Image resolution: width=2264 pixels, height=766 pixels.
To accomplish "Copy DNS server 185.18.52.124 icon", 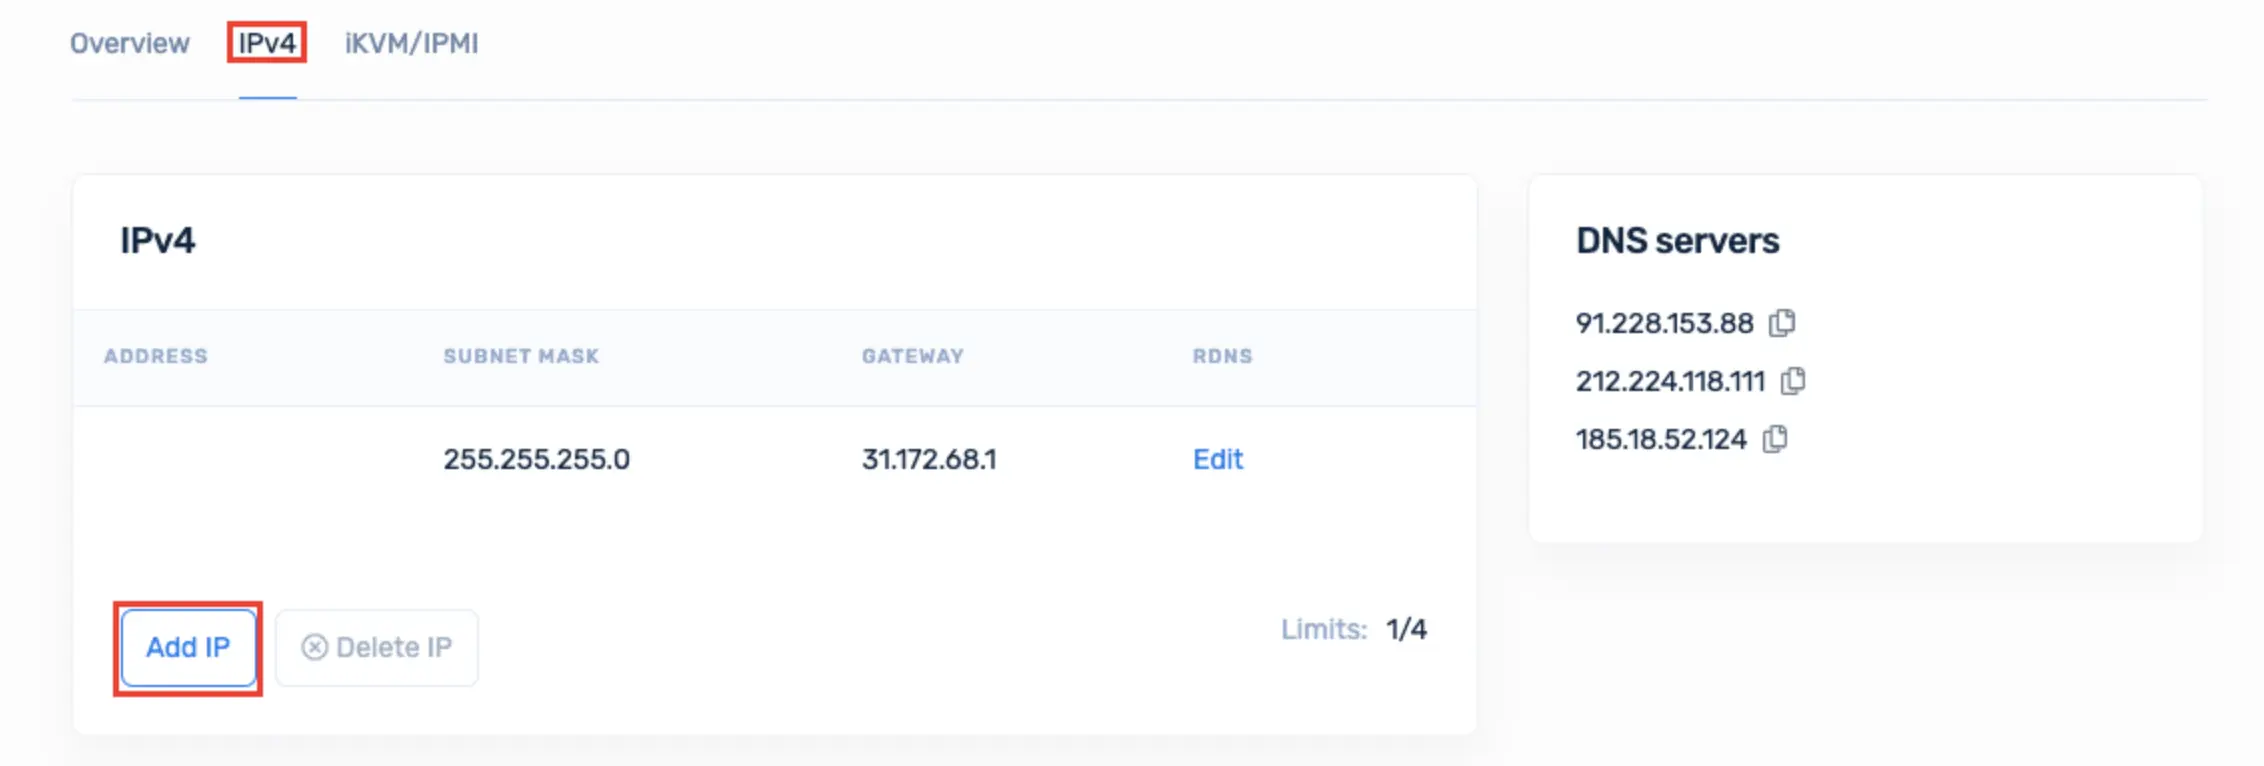I will tap(1775, 439).
